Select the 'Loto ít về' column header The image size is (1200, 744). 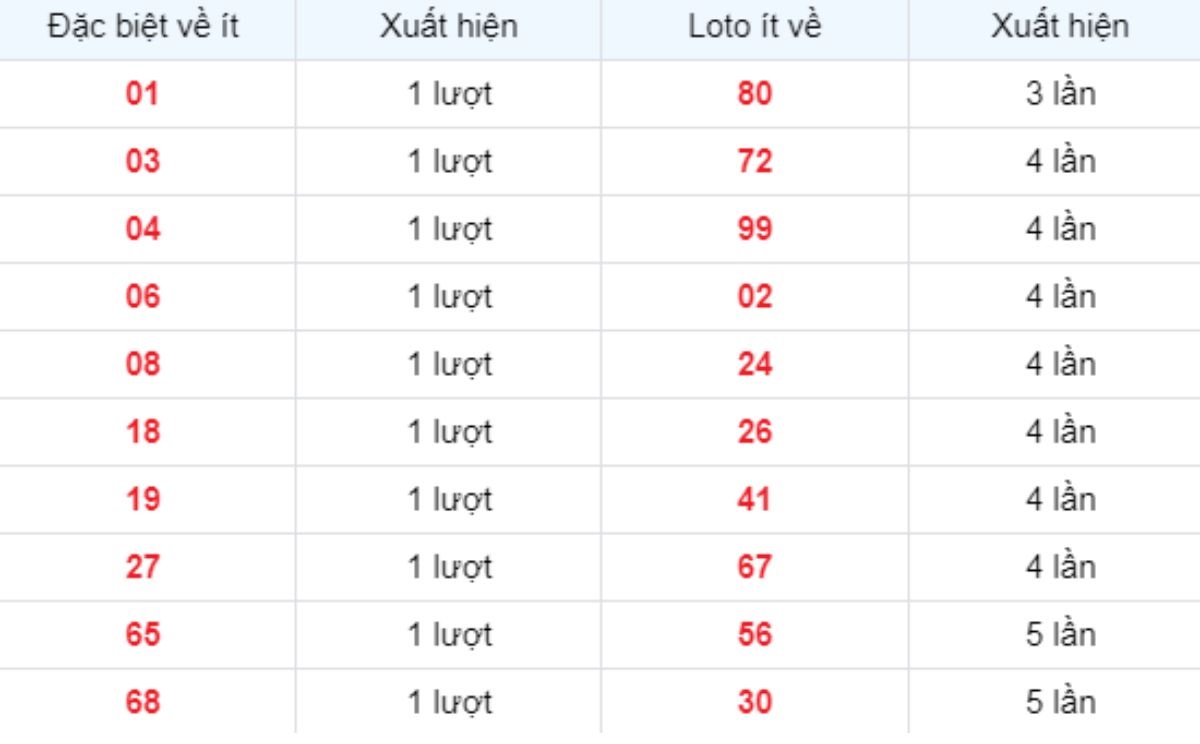(755, 27)
